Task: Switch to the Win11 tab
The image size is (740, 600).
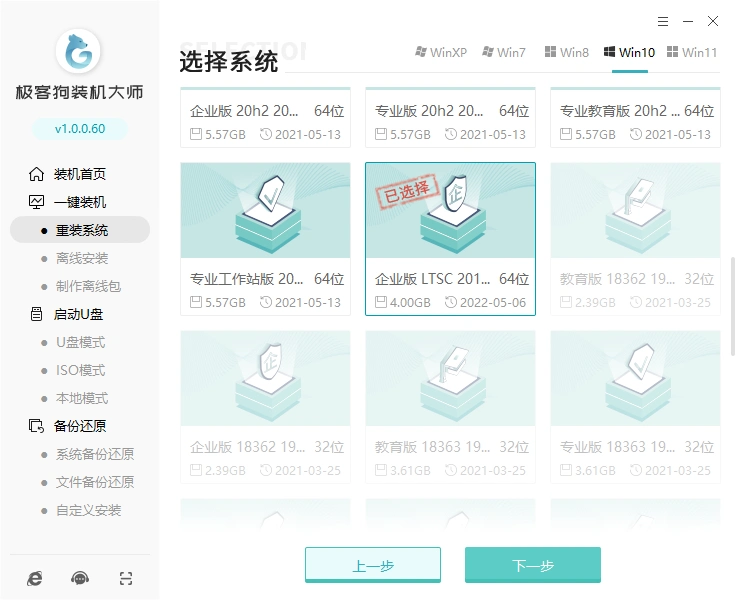Action: (x=691, y=52)
